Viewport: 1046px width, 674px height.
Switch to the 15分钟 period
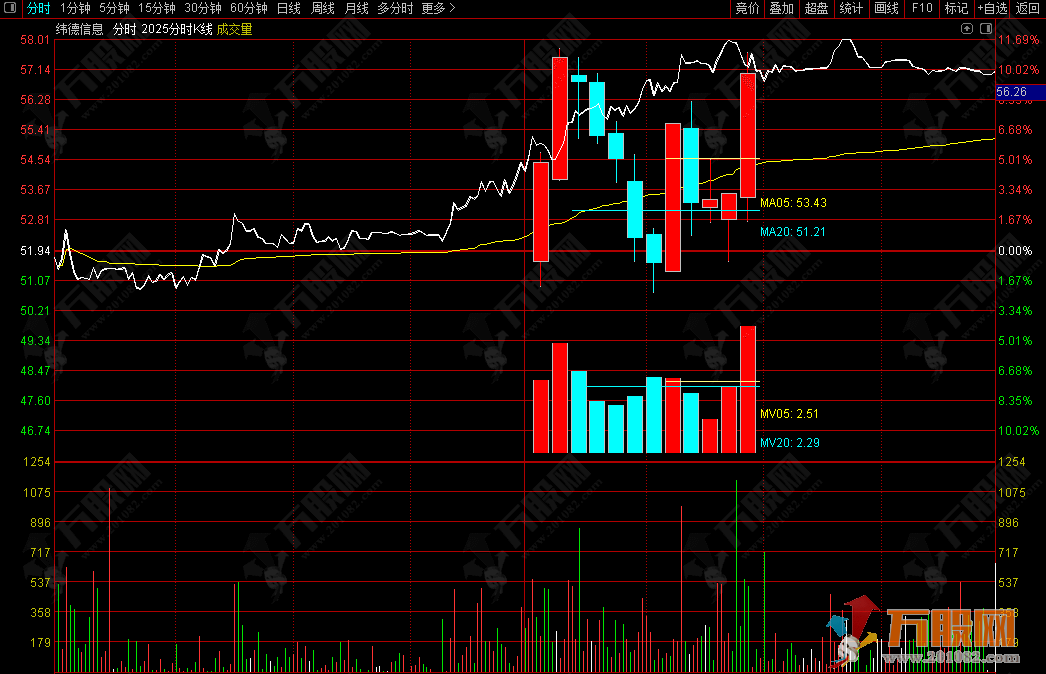(x=157, y=8)
